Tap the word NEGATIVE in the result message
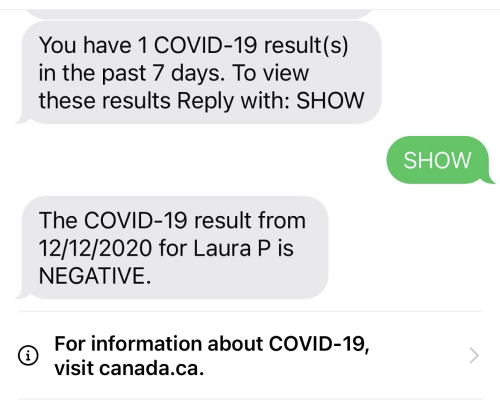 tap(95, 276)
